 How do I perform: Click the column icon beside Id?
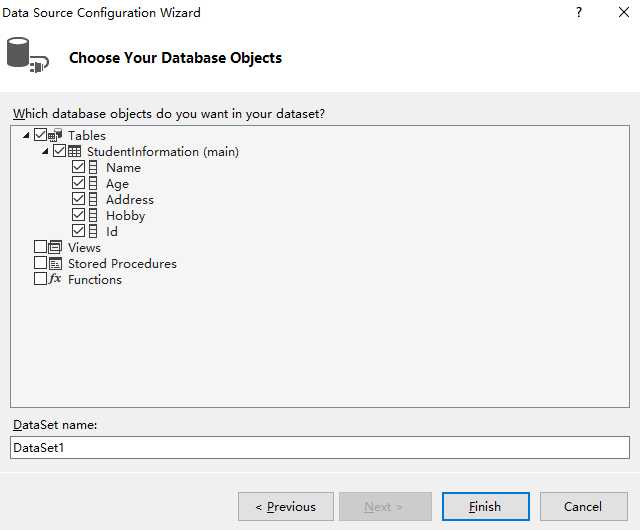tap(93, 231)
